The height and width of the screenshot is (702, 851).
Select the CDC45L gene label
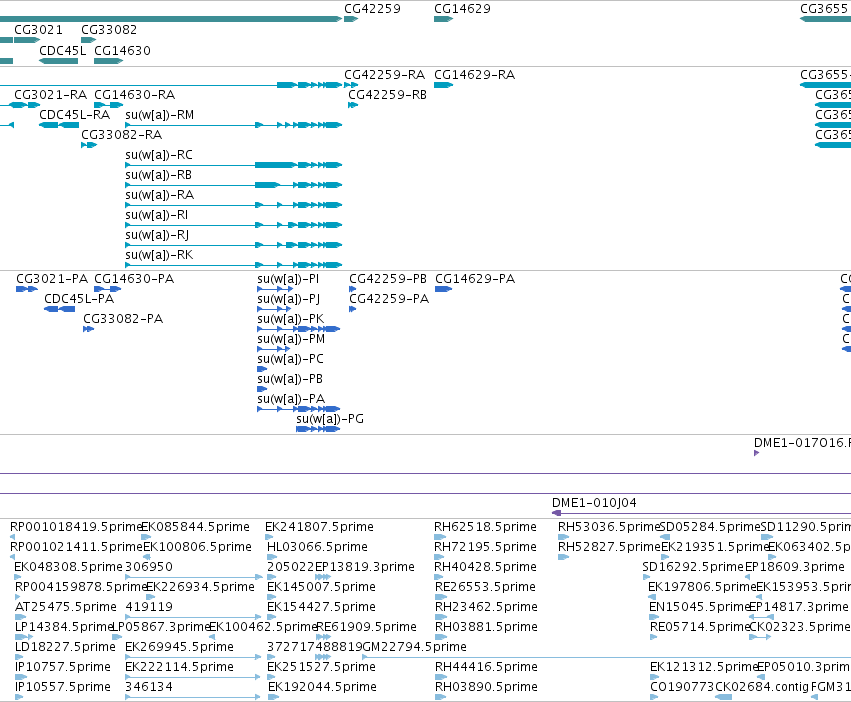point(62,50)
